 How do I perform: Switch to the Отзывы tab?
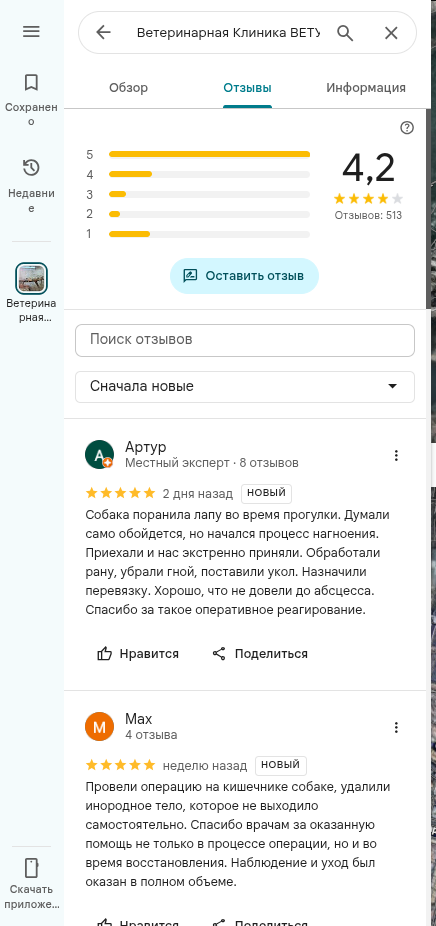coord(248,88)
